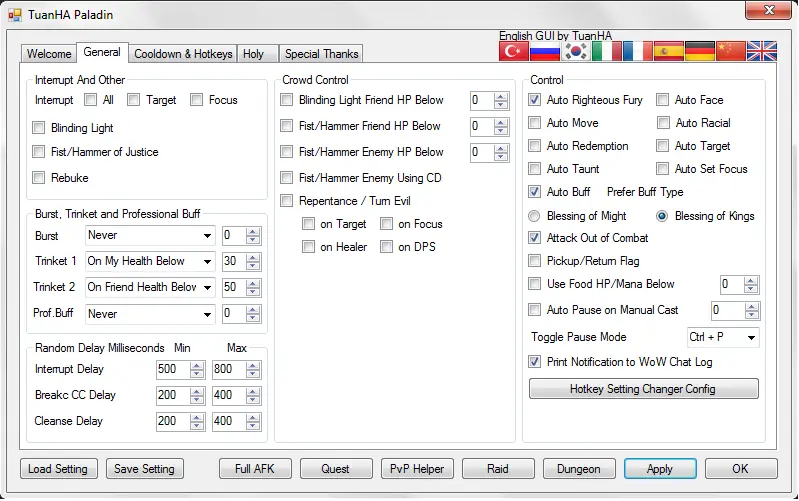Select the Spanish flag language icon
Viewport: 799px width, 501px height.
(x=669, y=51)
